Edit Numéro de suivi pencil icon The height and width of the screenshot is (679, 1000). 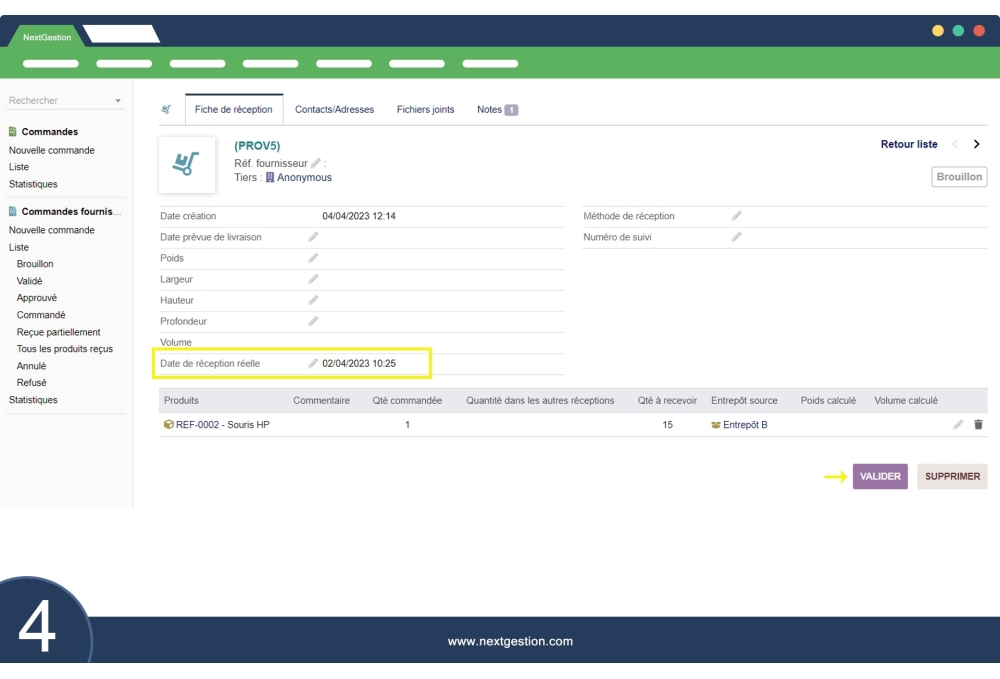point(737,237)
